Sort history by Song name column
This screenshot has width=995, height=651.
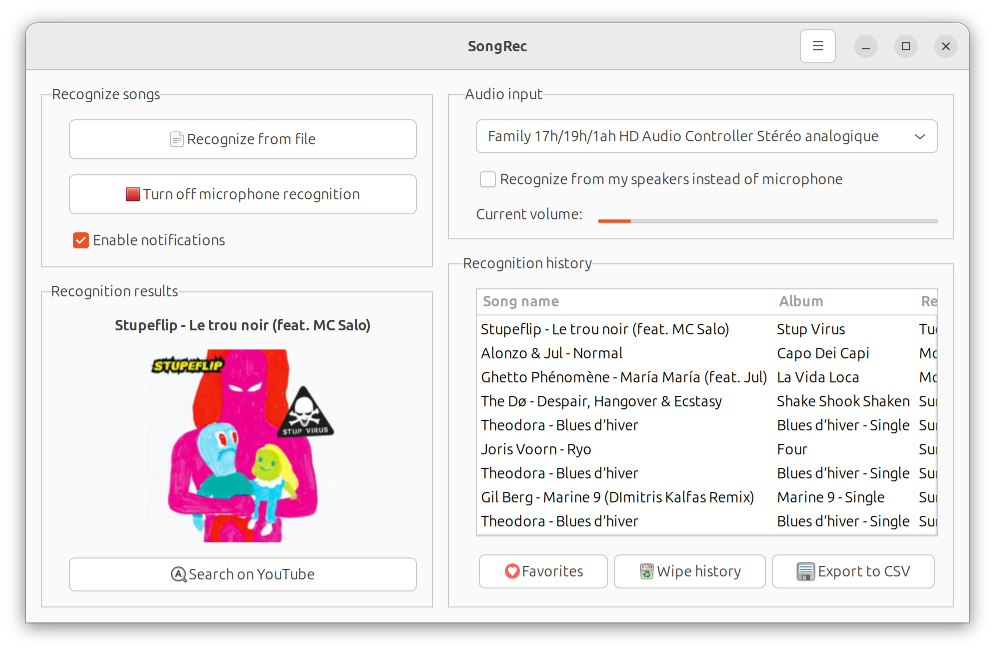click(521, 301)
